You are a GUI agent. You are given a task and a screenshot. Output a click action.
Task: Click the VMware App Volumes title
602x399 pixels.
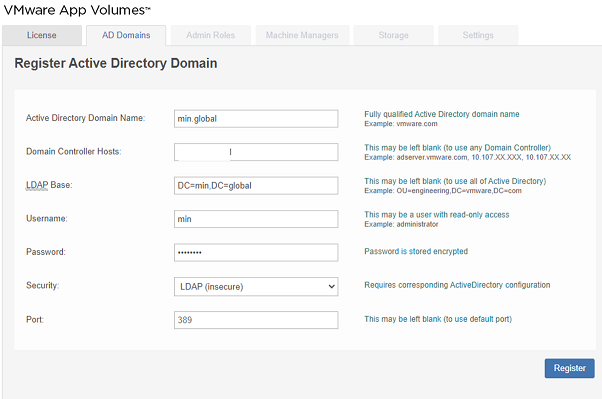click(77, 10)
